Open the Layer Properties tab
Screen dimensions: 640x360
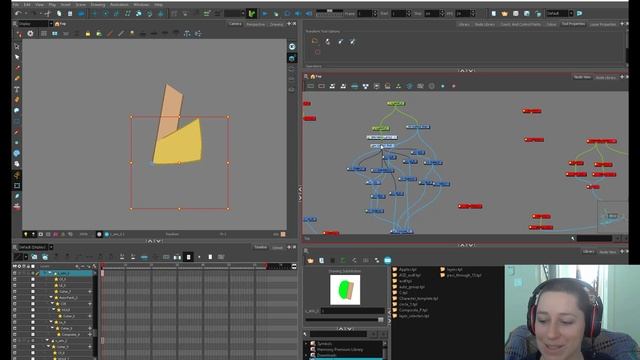[x=603, y=24]
